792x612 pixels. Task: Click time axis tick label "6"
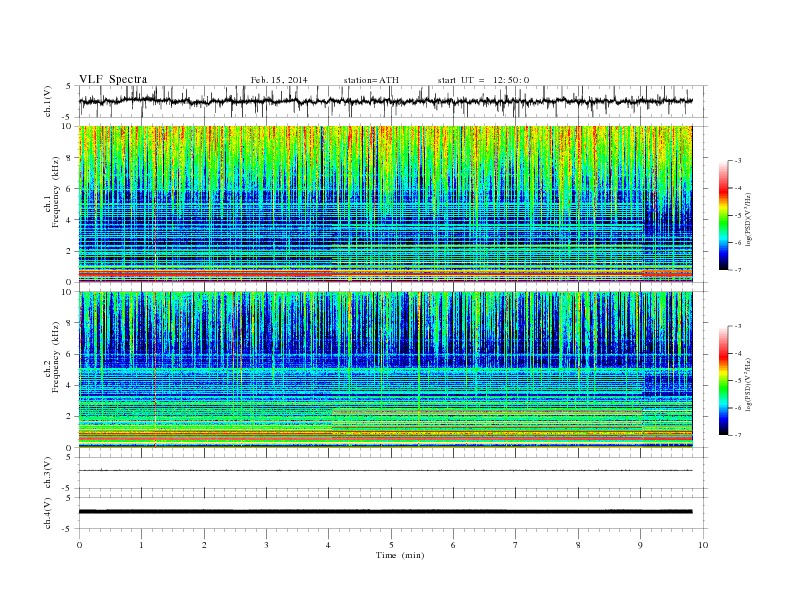(x=453, y=545)
